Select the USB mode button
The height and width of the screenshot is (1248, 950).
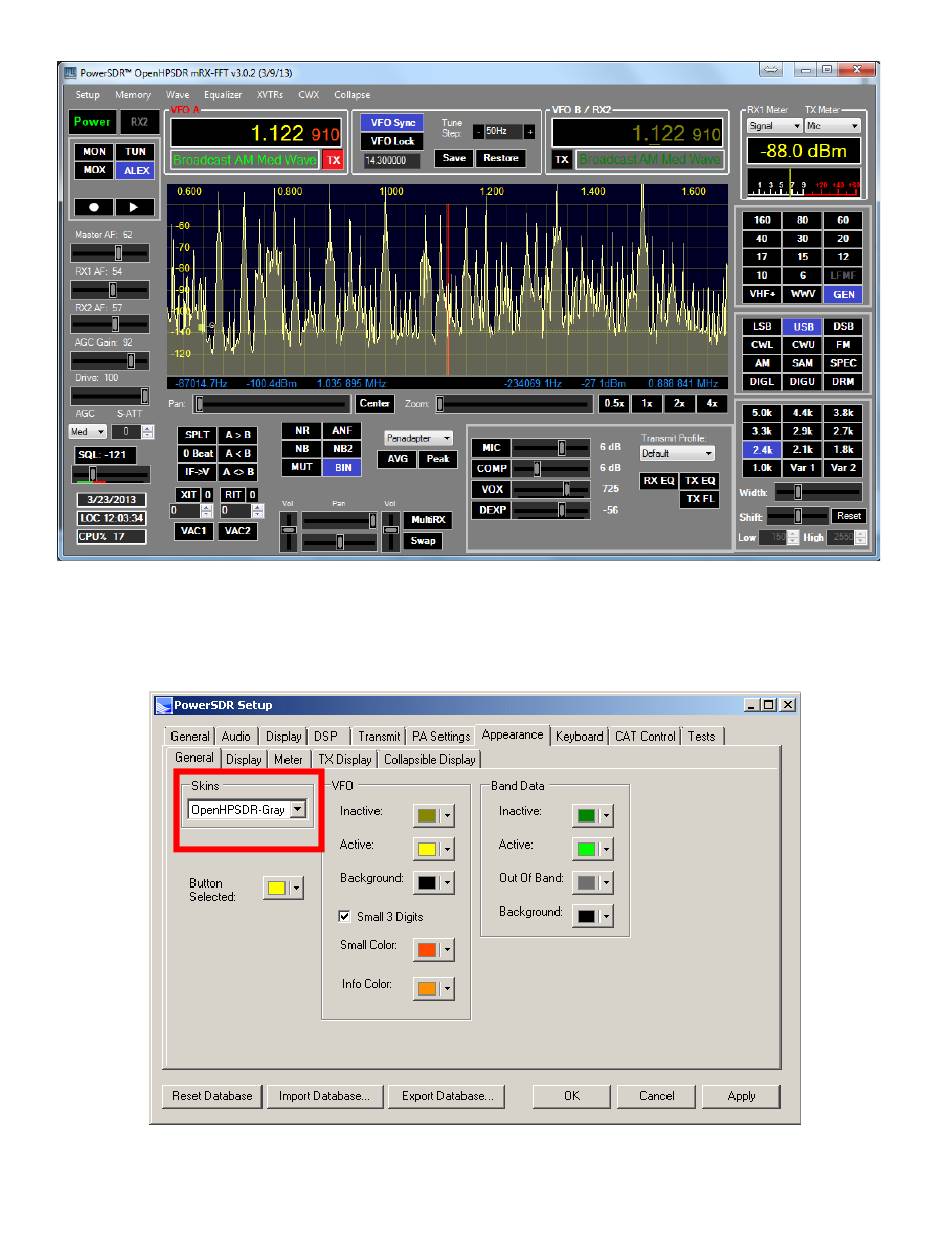pos(802,326)
